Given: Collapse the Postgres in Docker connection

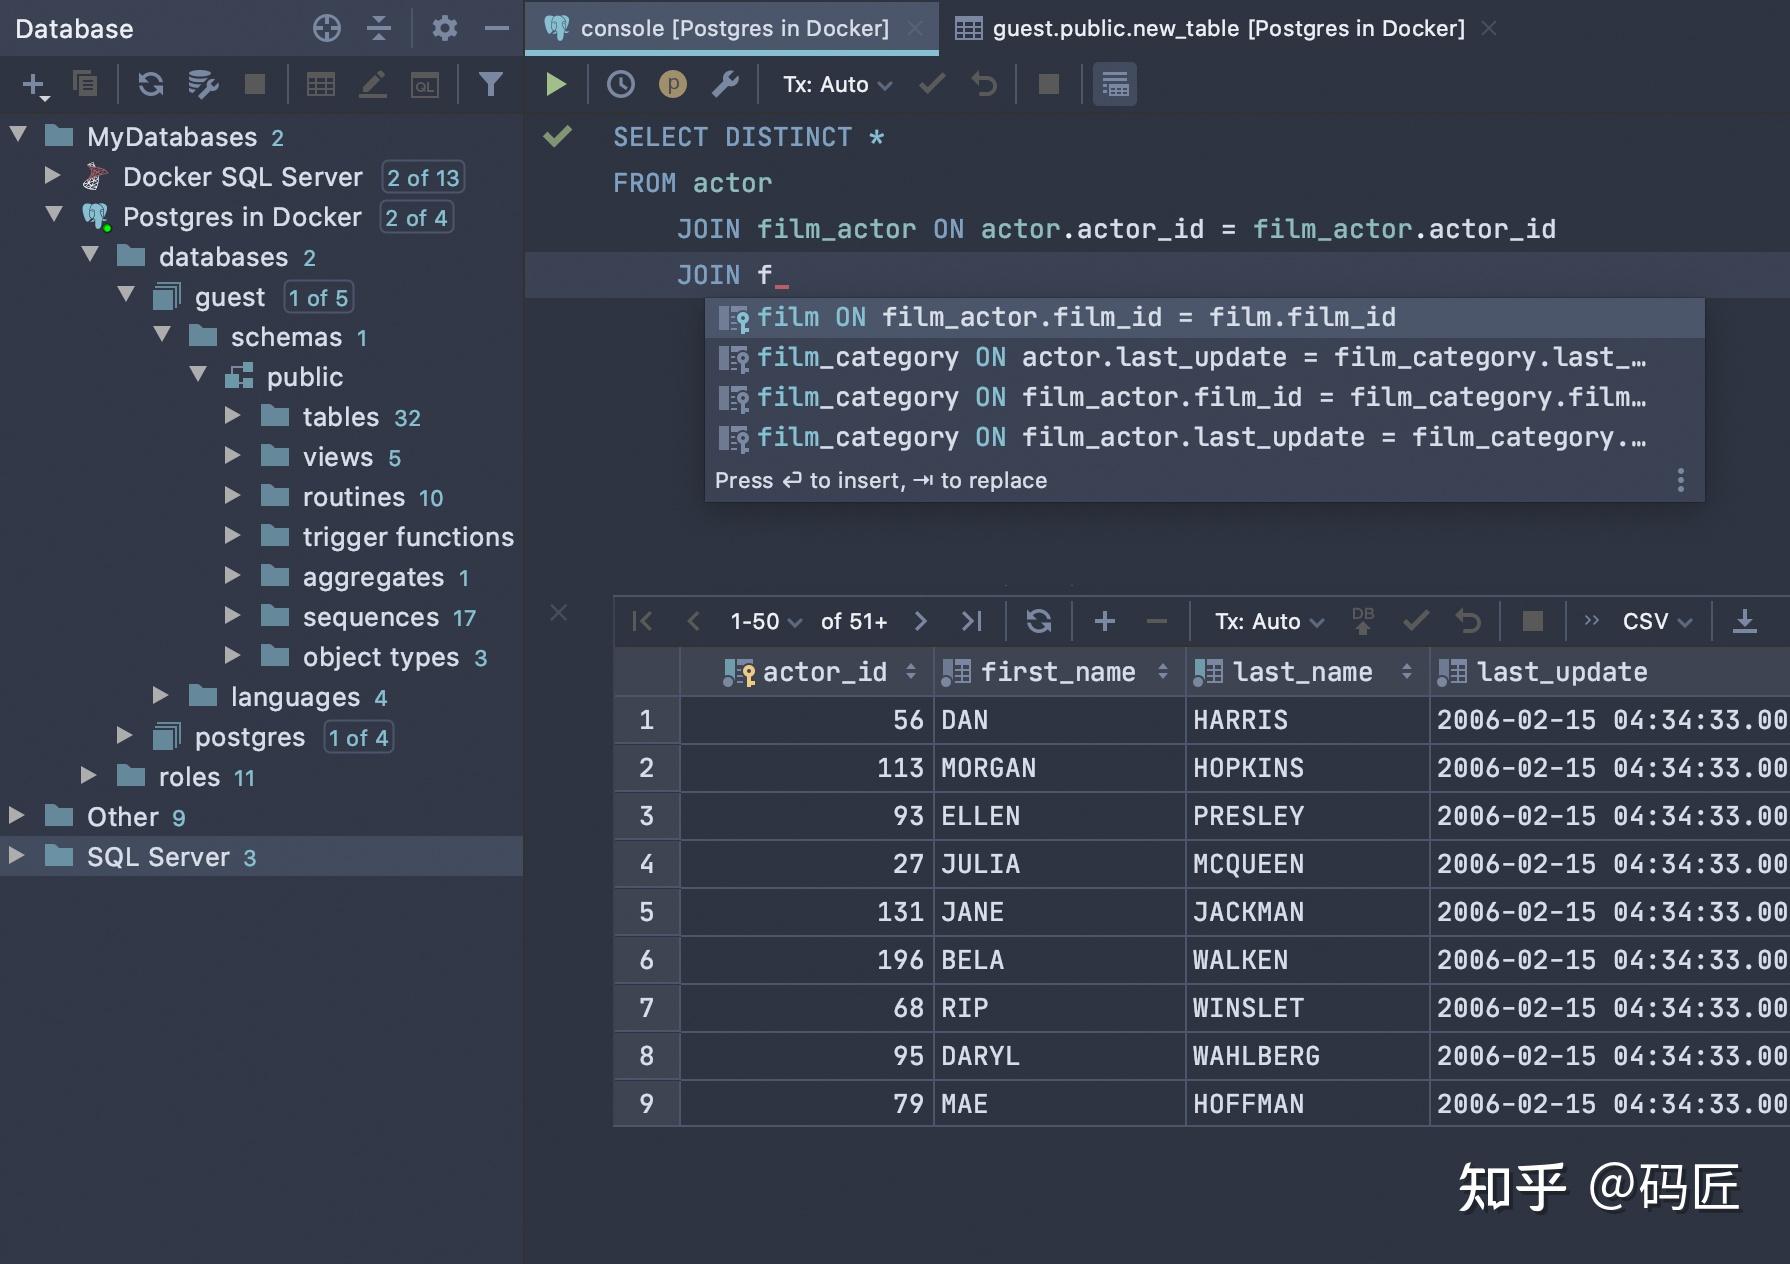Looking at the screenshot, I should (x=54, y=217).
